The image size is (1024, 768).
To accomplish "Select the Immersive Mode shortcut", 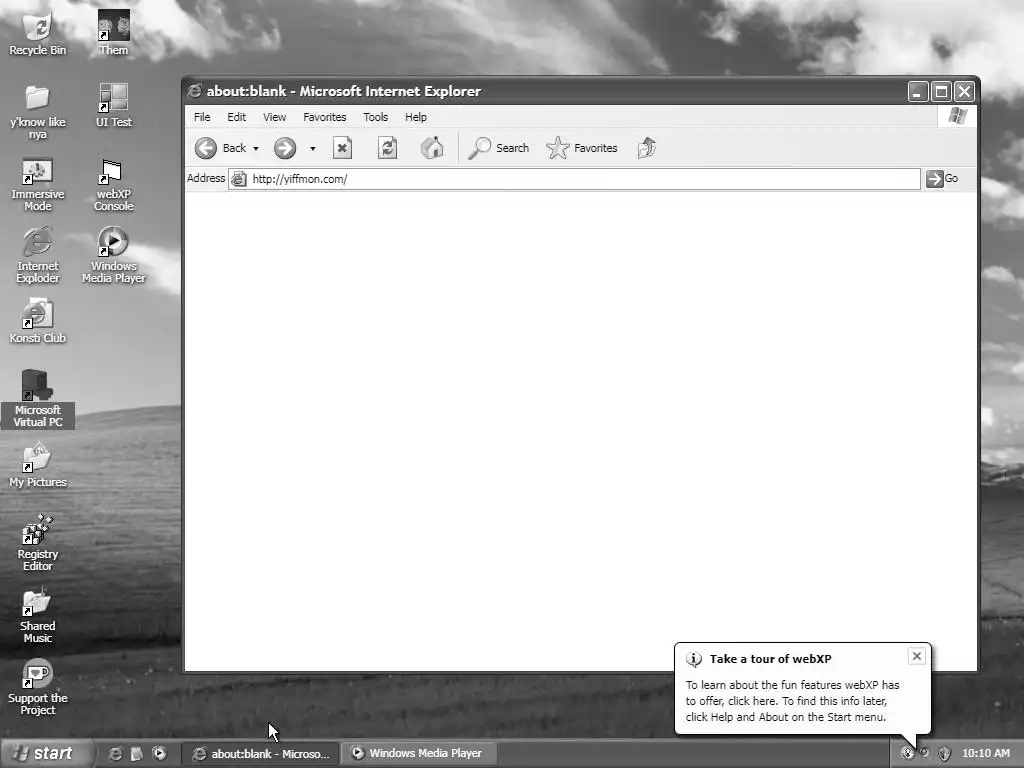I will (x=37, y=184).
